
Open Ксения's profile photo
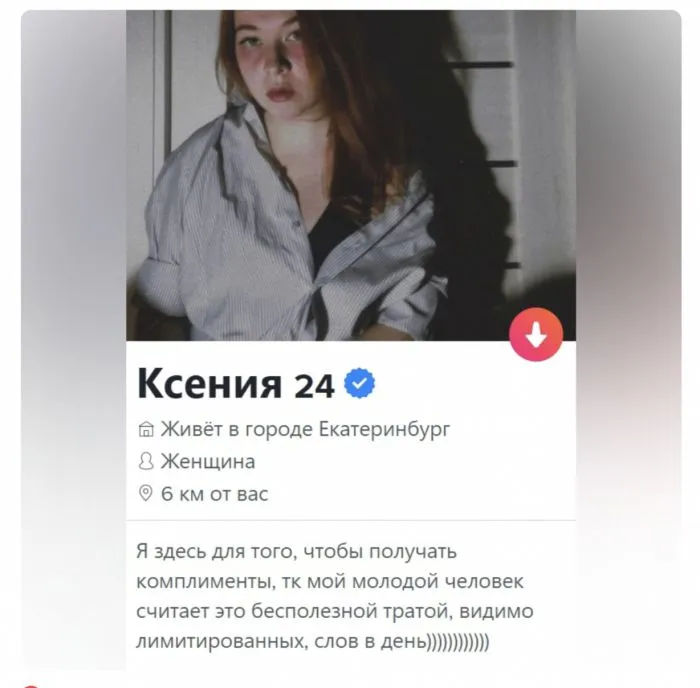(351, 175)
